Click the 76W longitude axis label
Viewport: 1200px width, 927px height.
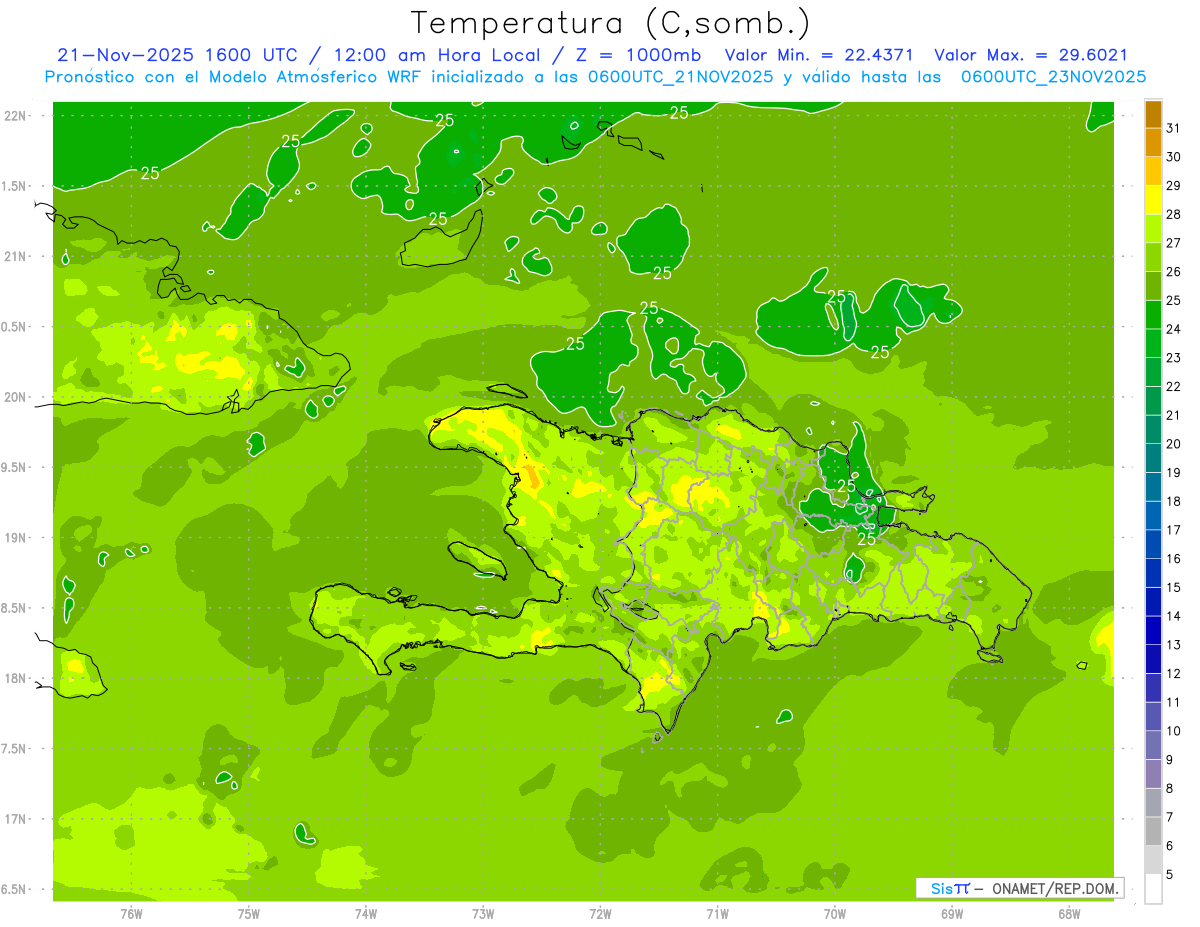point(131,914)
